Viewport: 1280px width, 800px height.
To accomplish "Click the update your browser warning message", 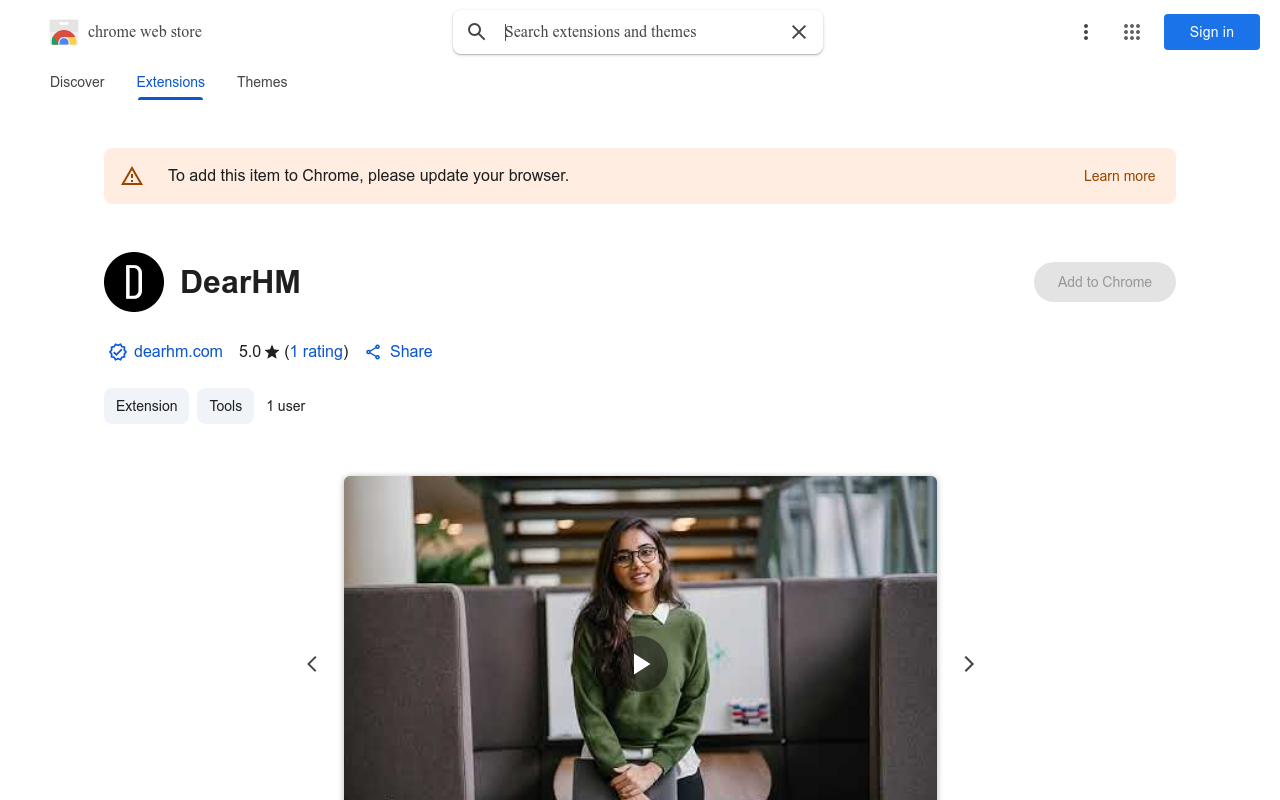I will [x=368, y=176].
